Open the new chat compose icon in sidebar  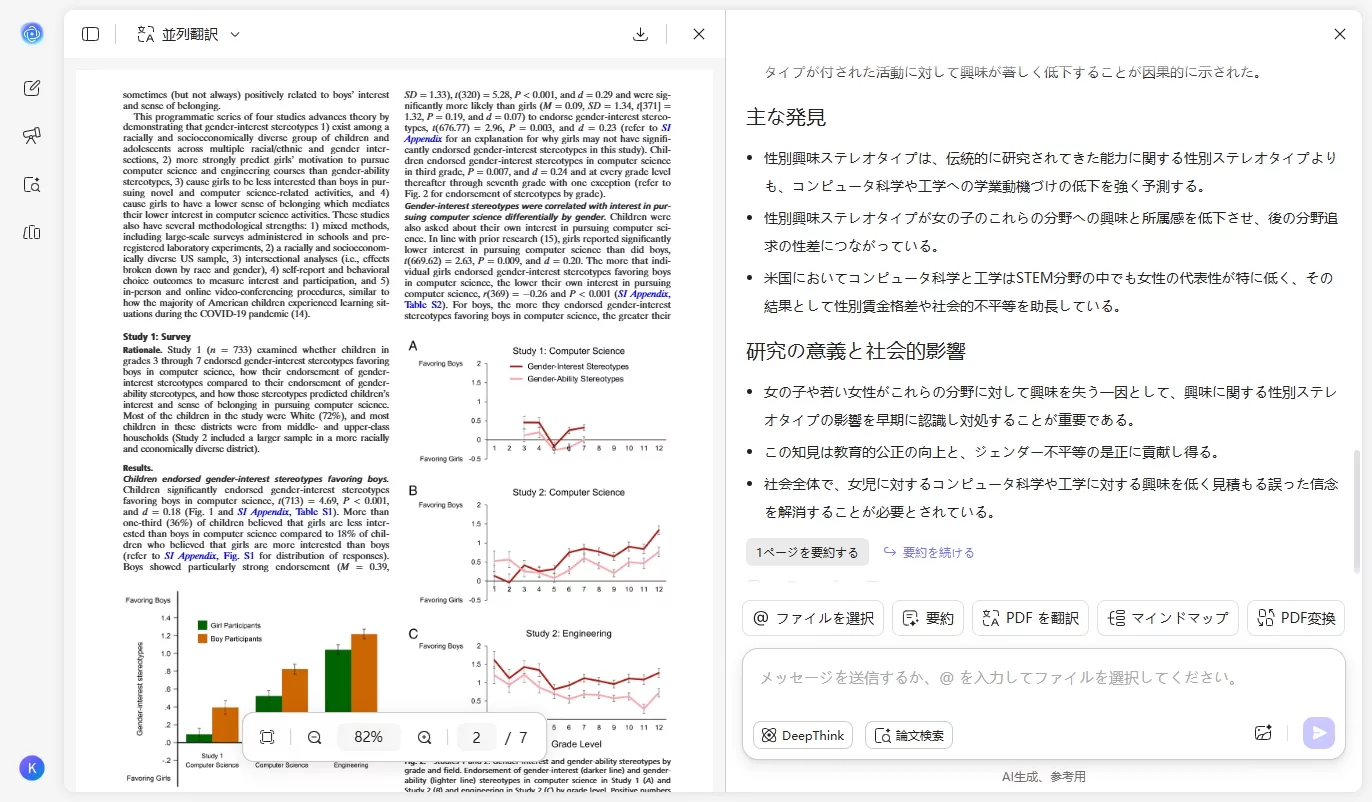click(x=32, y=87)
